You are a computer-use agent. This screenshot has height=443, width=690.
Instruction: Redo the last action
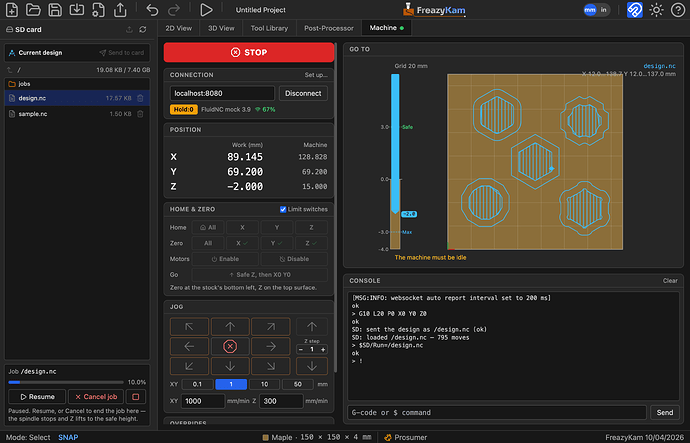point(174,10)
